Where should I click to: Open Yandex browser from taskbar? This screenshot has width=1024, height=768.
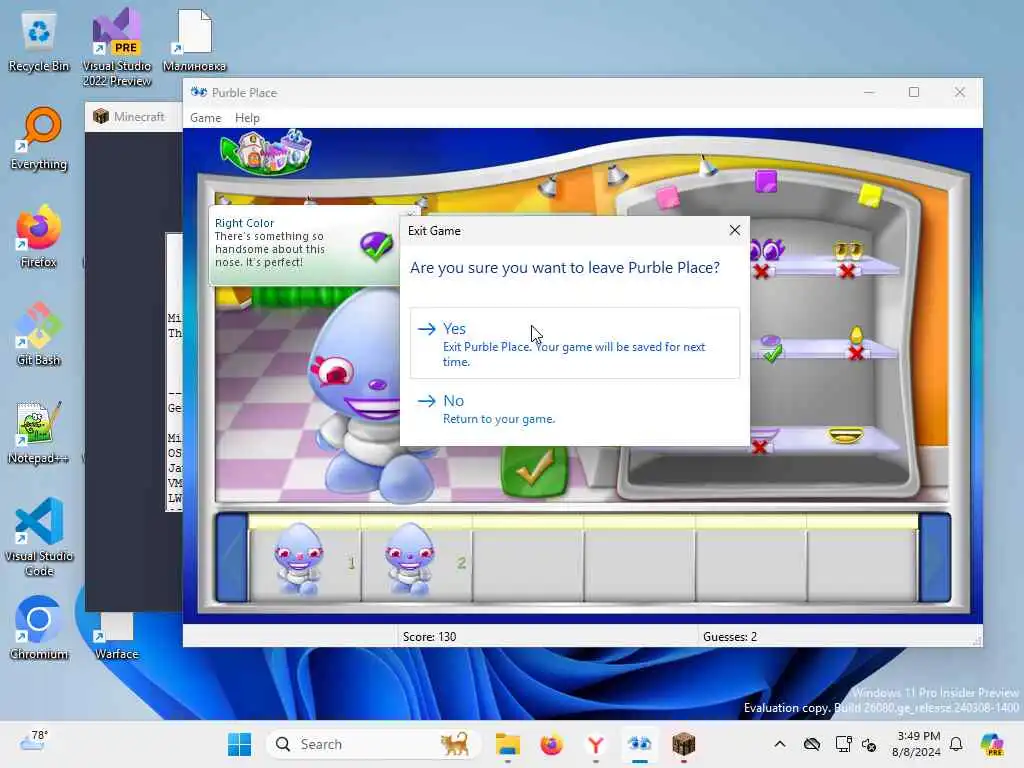click(596, 744)
